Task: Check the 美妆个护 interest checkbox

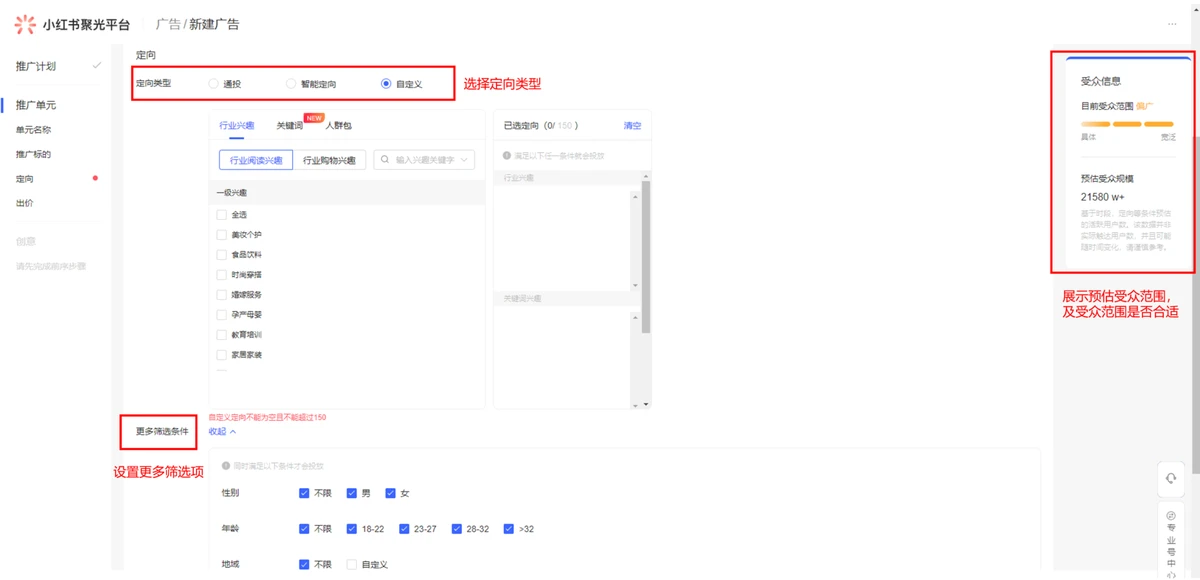Action: [x=222, y=235]
